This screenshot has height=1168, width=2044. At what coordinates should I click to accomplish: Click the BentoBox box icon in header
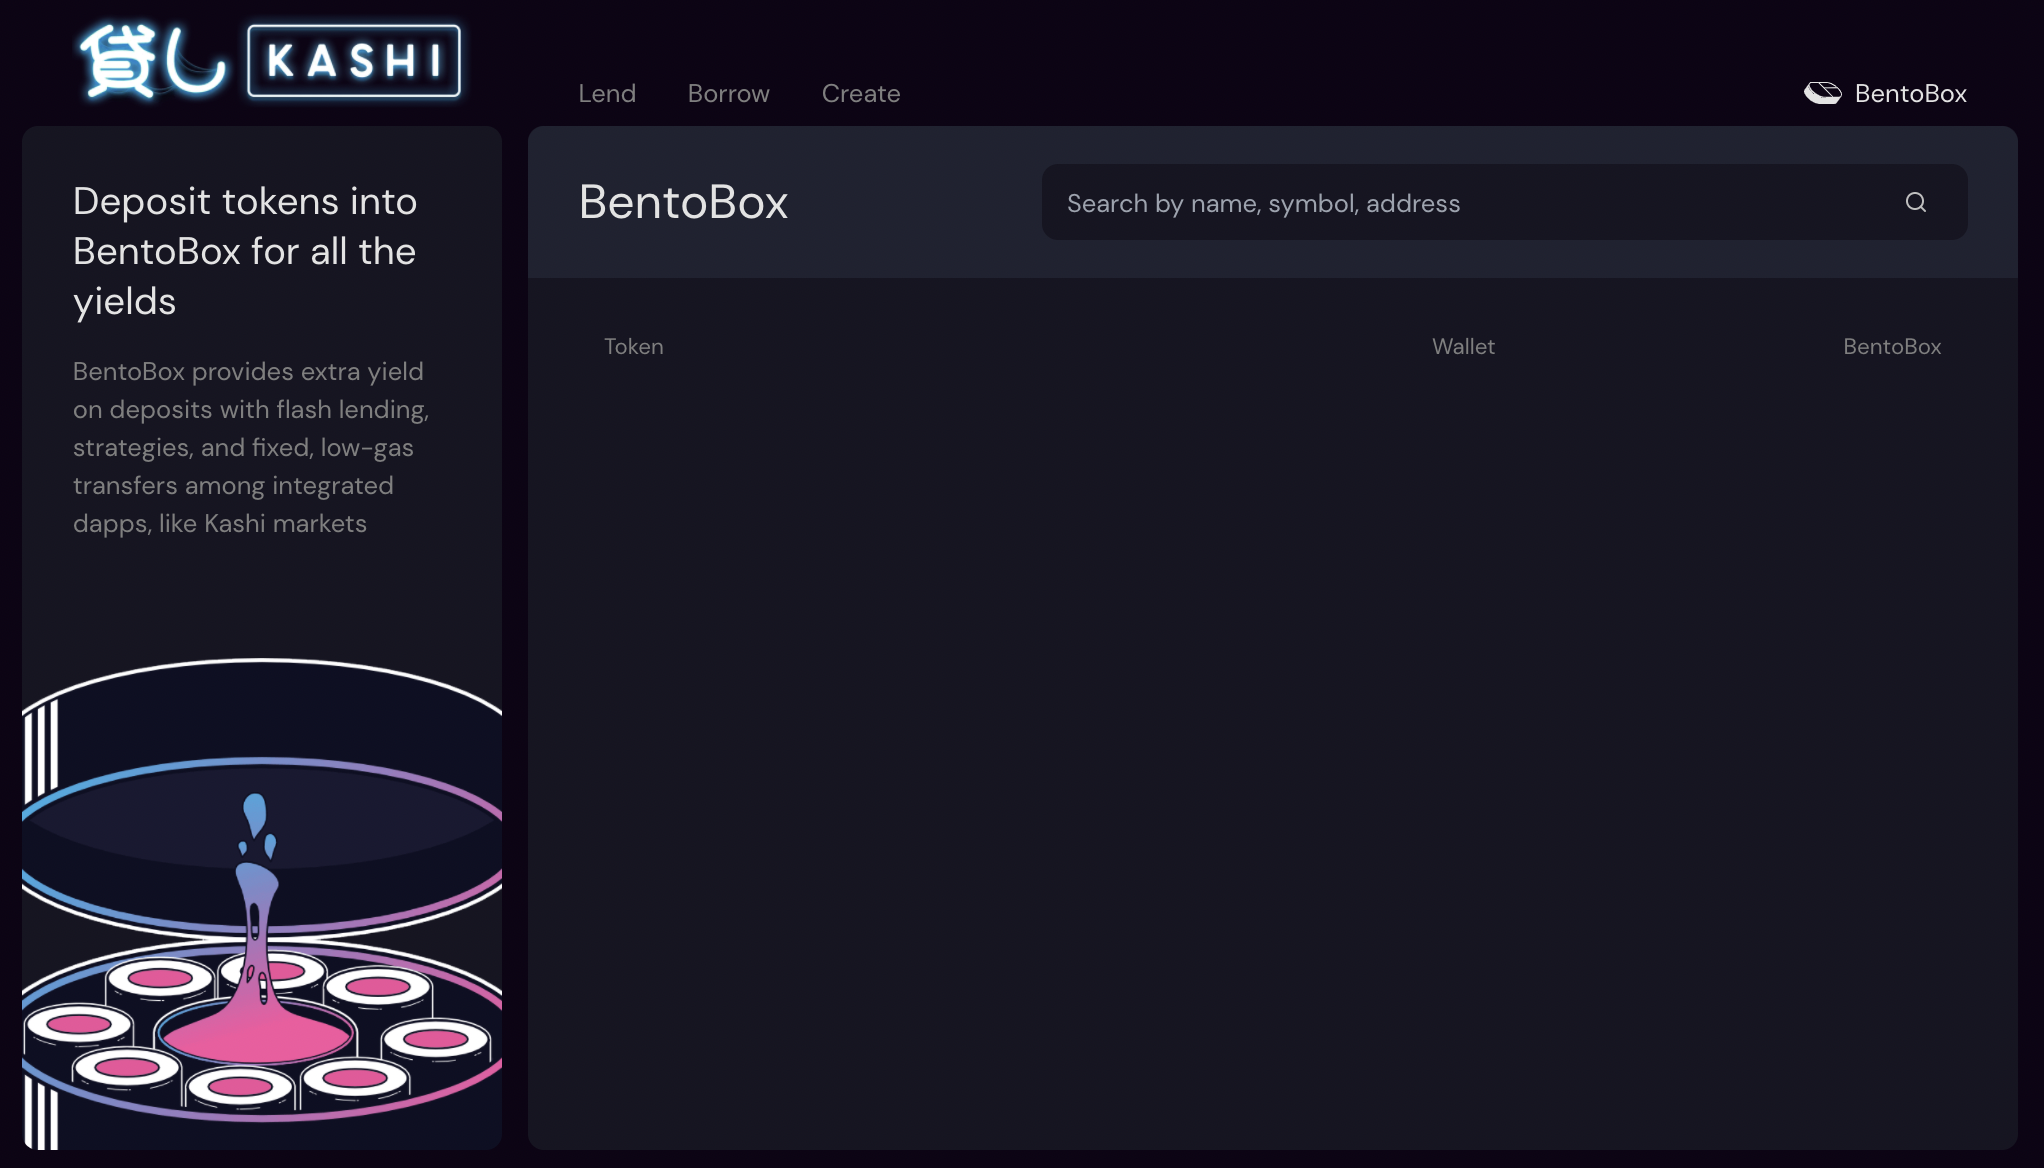pos(1823,93)
